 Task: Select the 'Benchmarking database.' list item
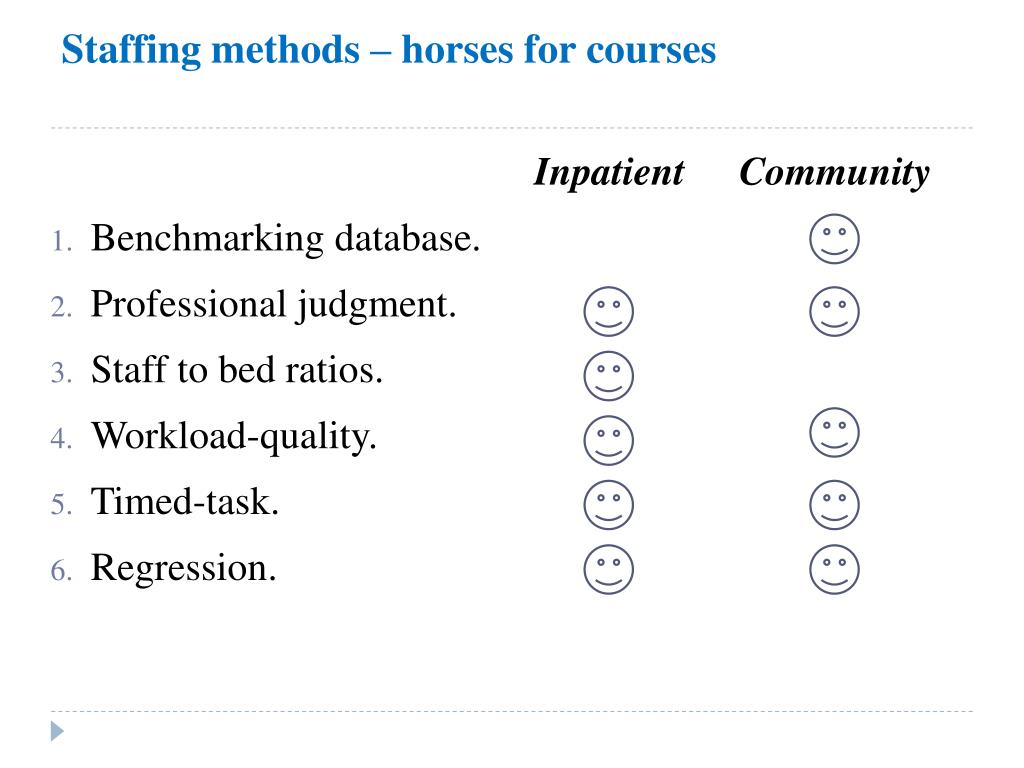(285, 238)
